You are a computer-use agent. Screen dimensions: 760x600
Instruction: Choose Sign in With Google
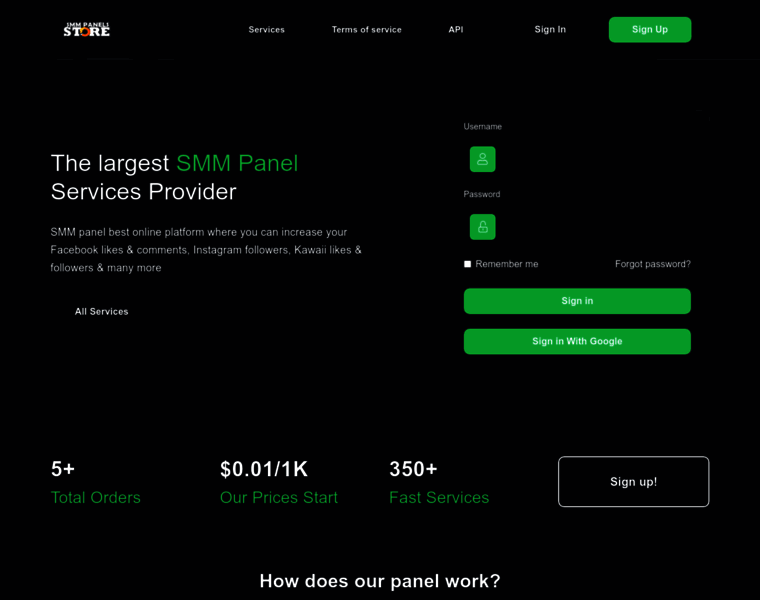coord(577,341)
